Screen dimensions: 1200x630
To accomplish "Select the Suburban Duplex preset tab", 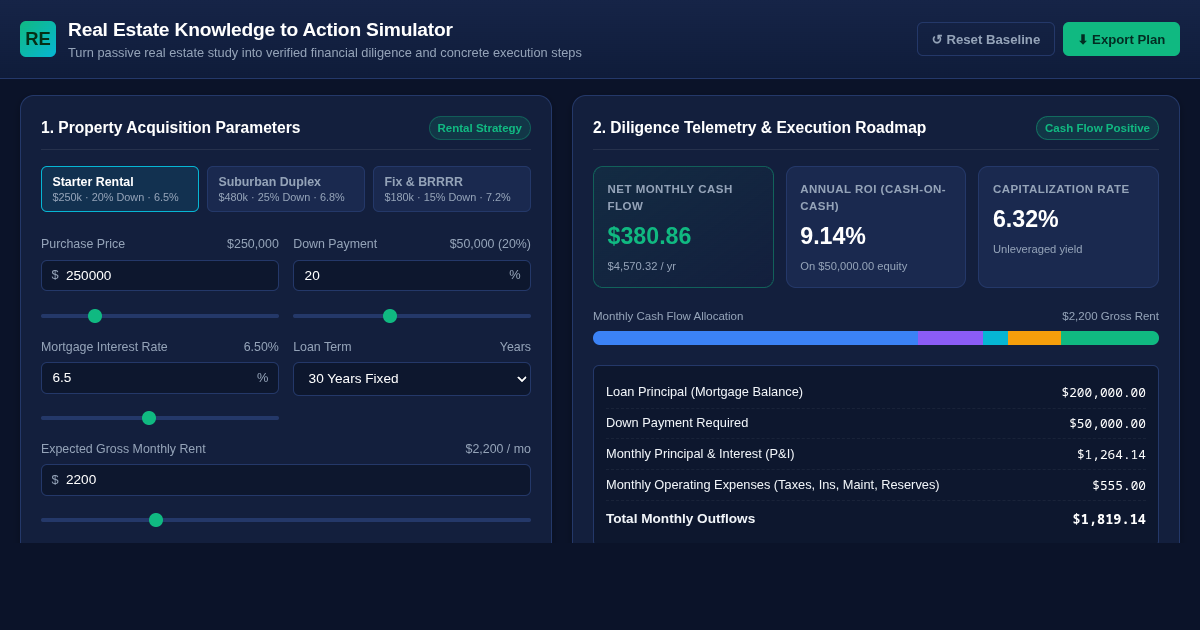I will [286, 189].
